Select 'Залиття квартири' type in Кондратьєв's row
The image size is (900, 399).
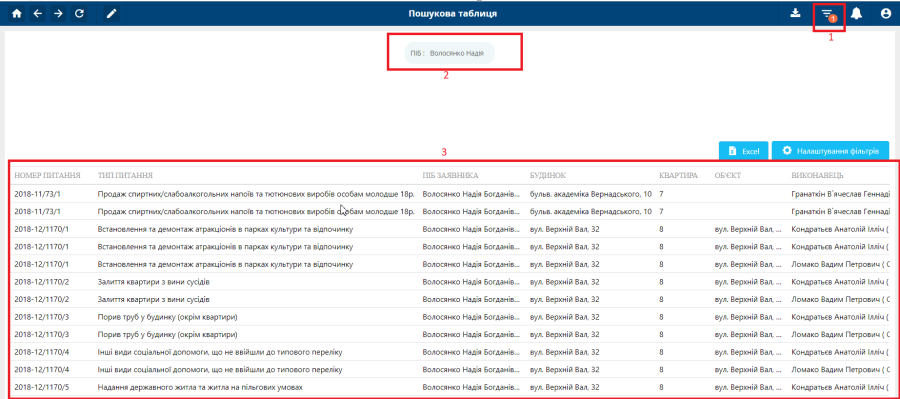153,282
